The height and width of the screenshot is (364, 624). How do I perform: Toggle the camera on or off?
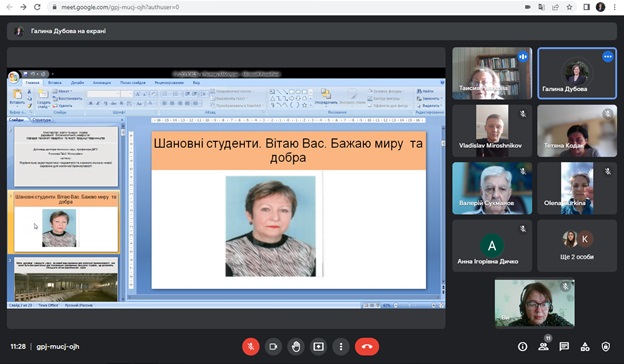click(273, 346)
